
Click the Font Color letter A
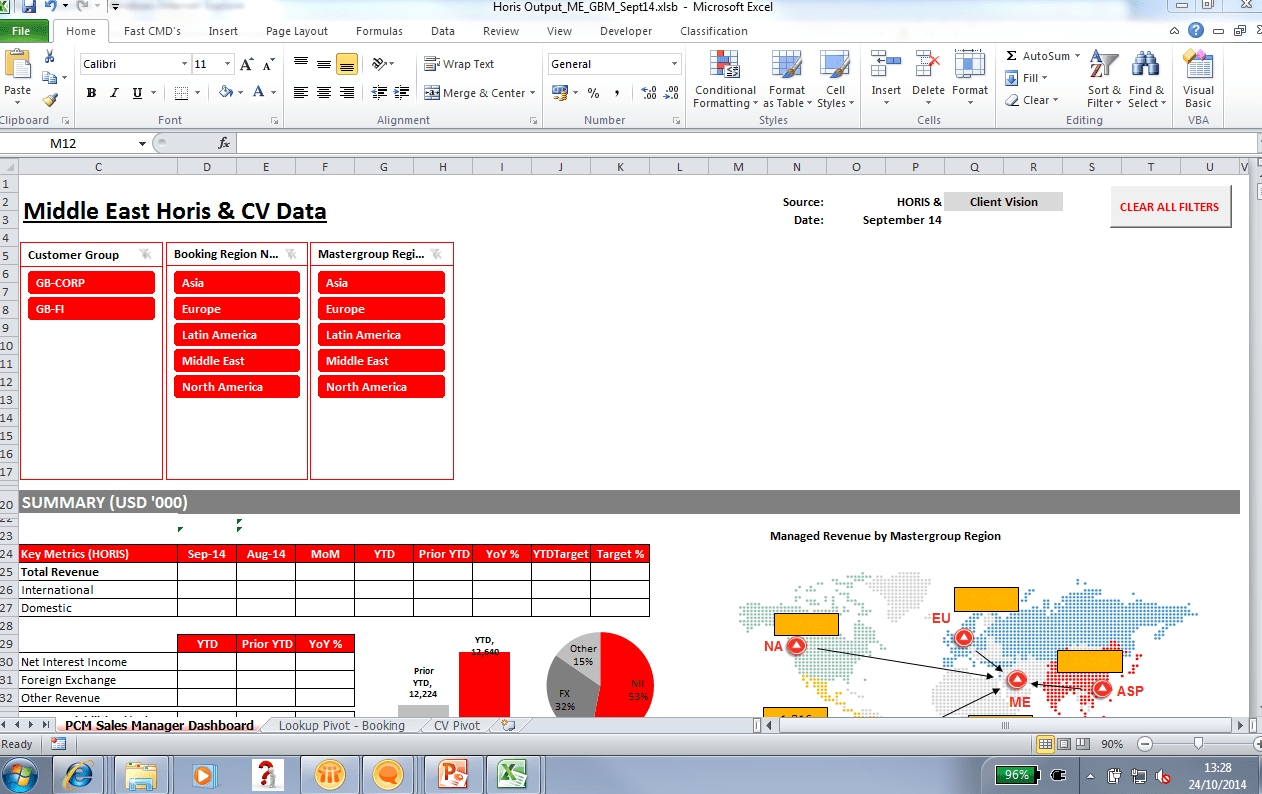[x=259, y=93]
